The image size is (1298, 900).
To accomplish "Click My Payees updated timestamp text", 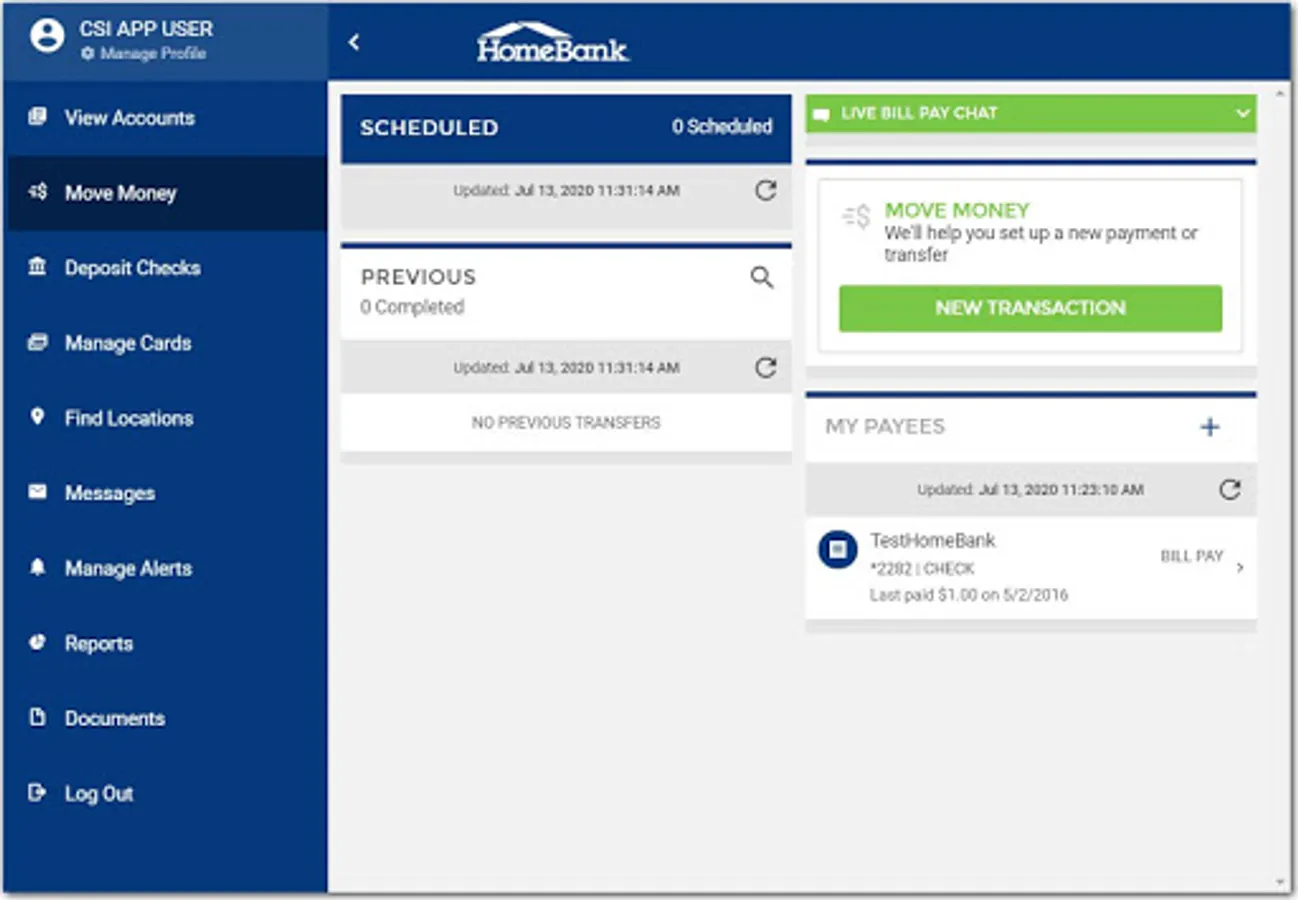I will coord(1030,490).
